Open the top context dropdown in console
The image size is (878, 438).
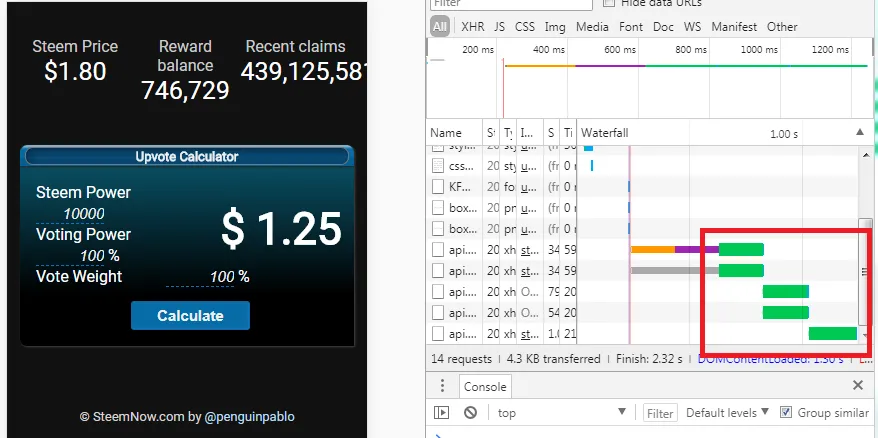tap(562, 413)
